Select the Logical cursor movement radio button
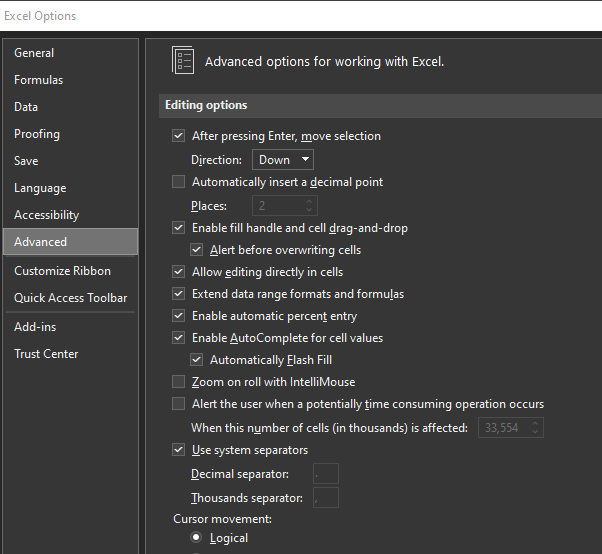The image size is (602, 554). coord(197,538)
